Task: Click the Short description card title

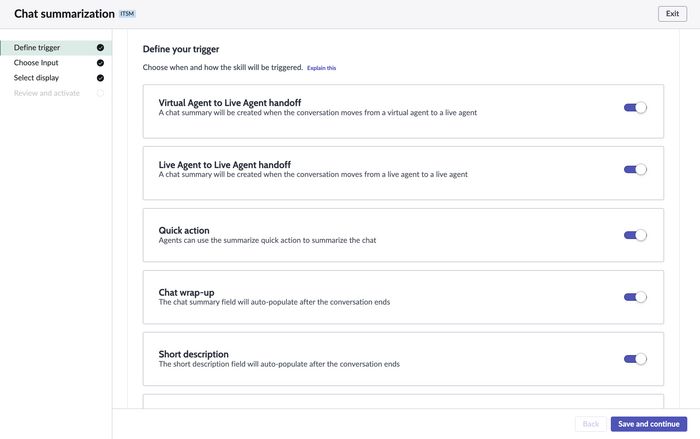Action: point(193,354)
